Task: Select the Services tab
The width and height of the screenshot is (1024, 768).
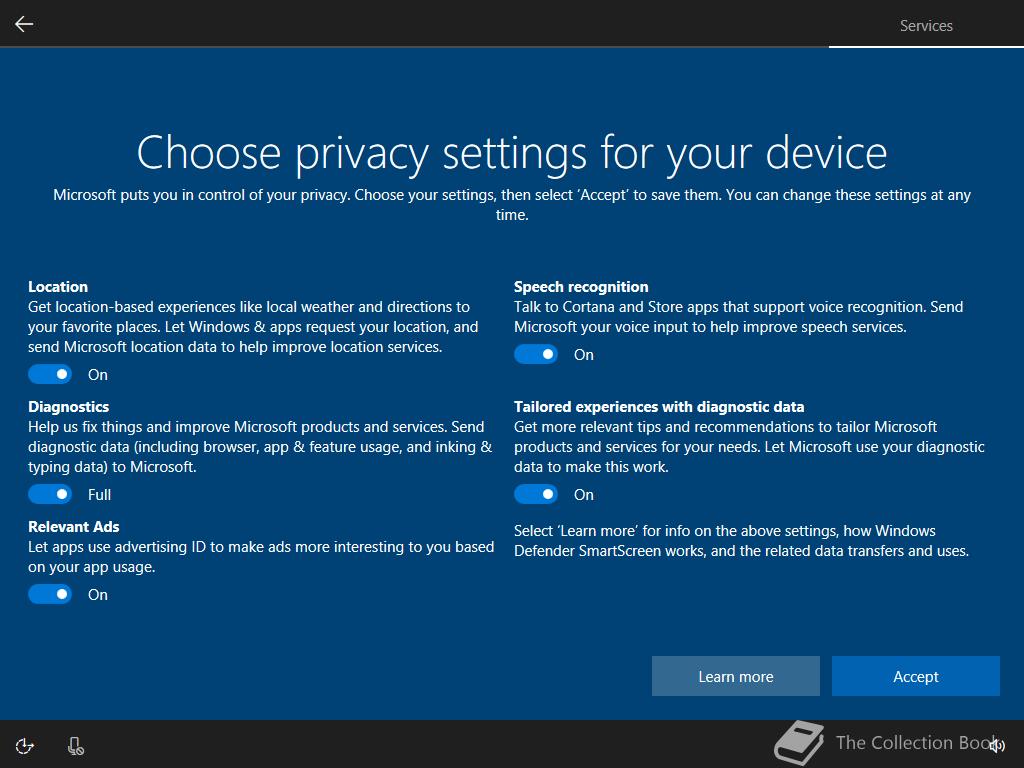Action: [926, 25]
